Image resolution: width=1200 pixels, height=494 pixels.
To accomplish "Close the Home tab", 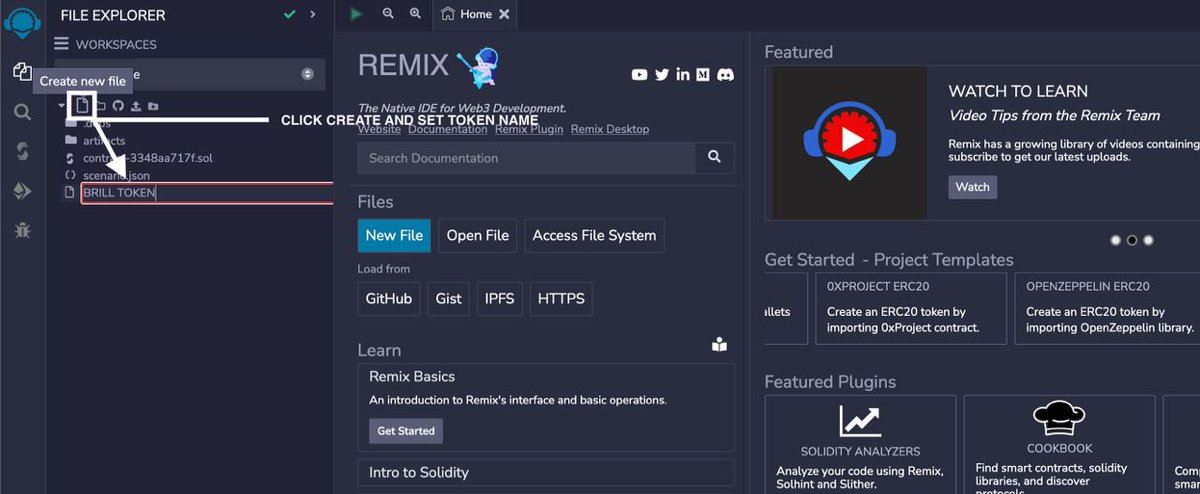I will pyautogui.click(x=504, y=14).
